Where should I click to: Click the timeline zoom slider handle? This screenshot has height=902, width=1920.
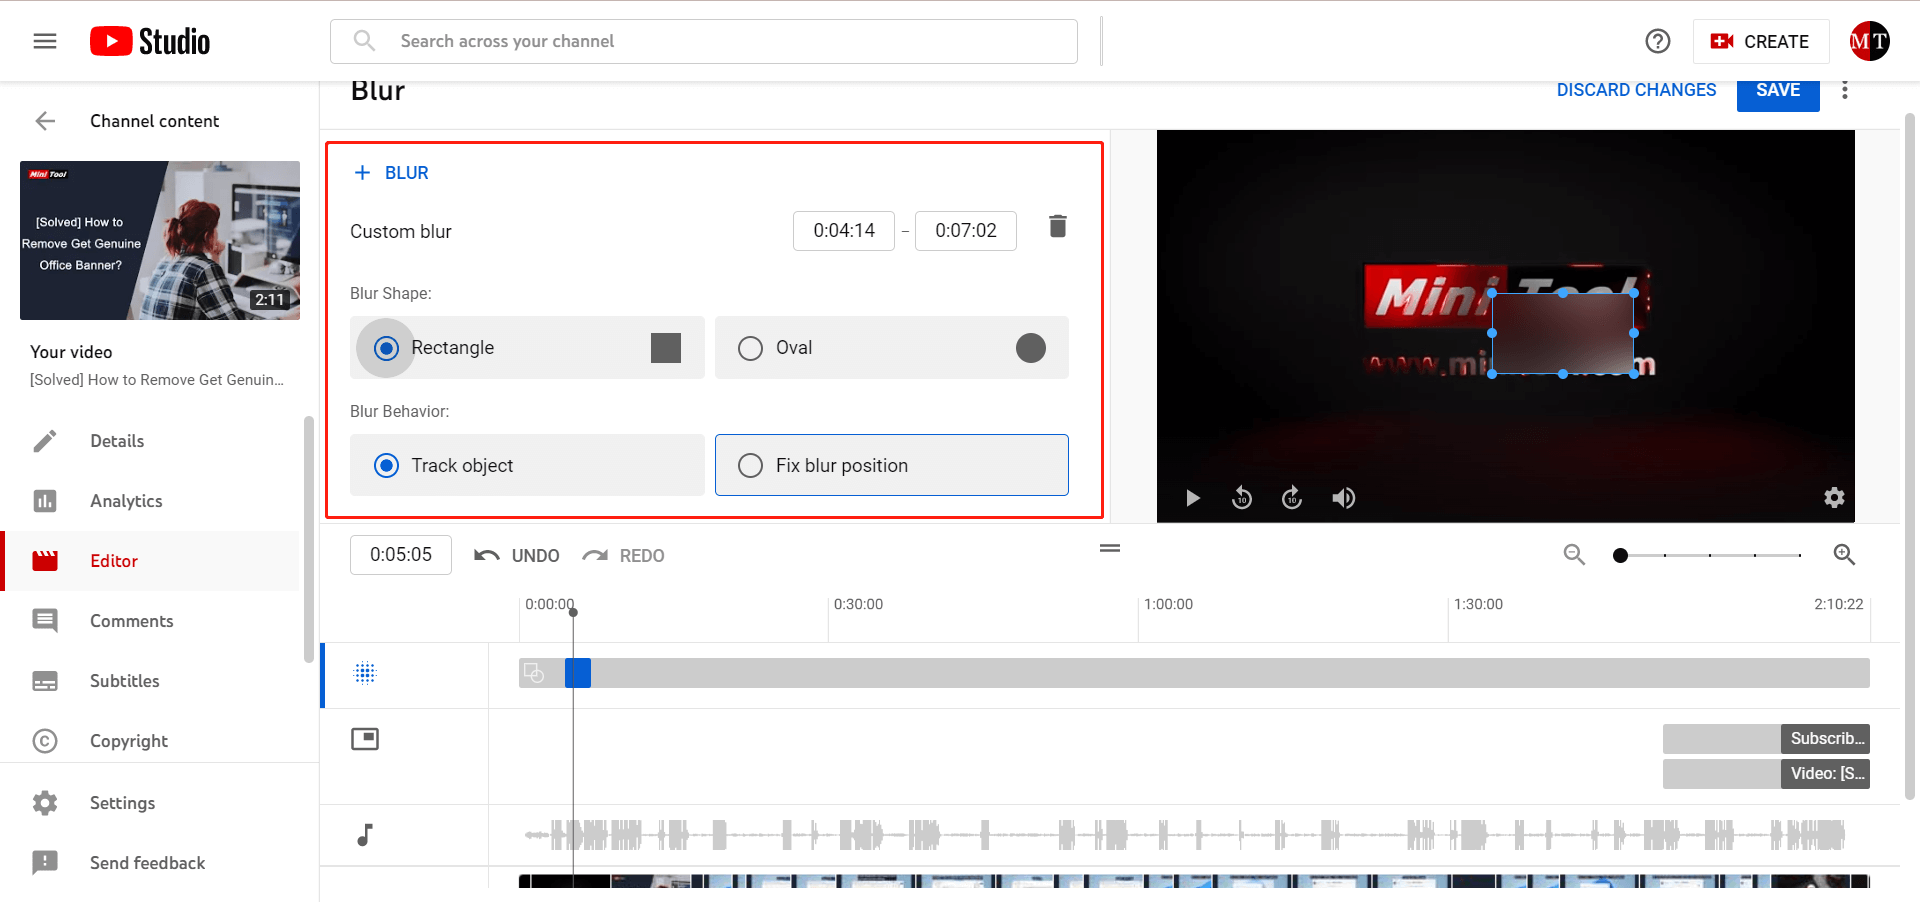(1620, 555)
